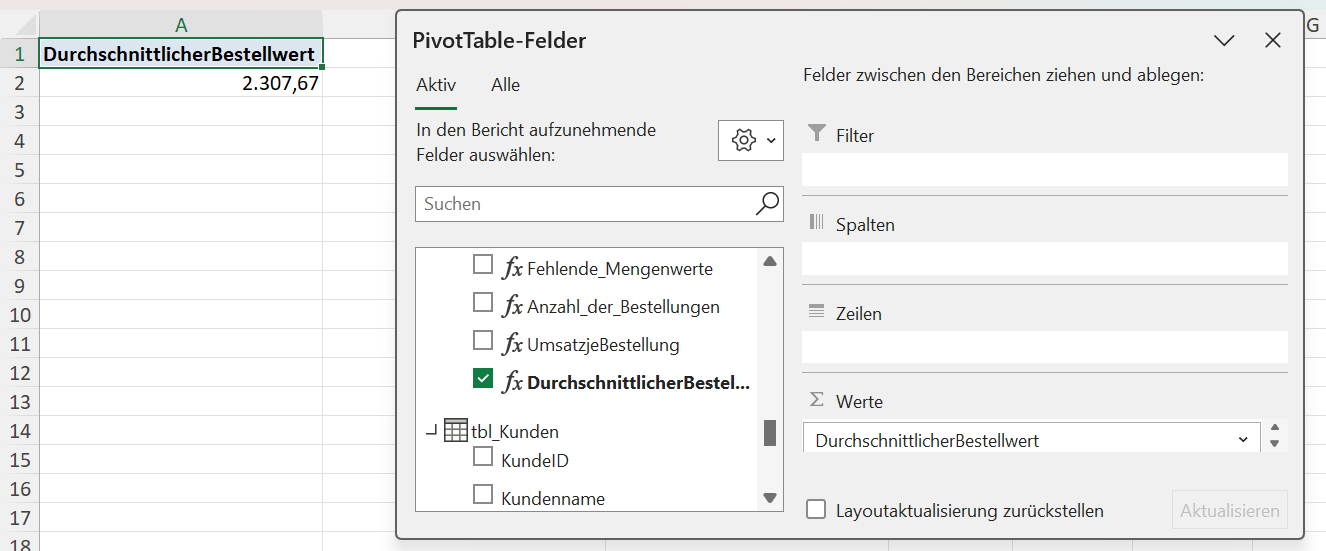Enable the Fehlende_Mengenwerte checkbox
This screenshot has height=551, width=1326.
pyautogui.click(x=483, y=265)
